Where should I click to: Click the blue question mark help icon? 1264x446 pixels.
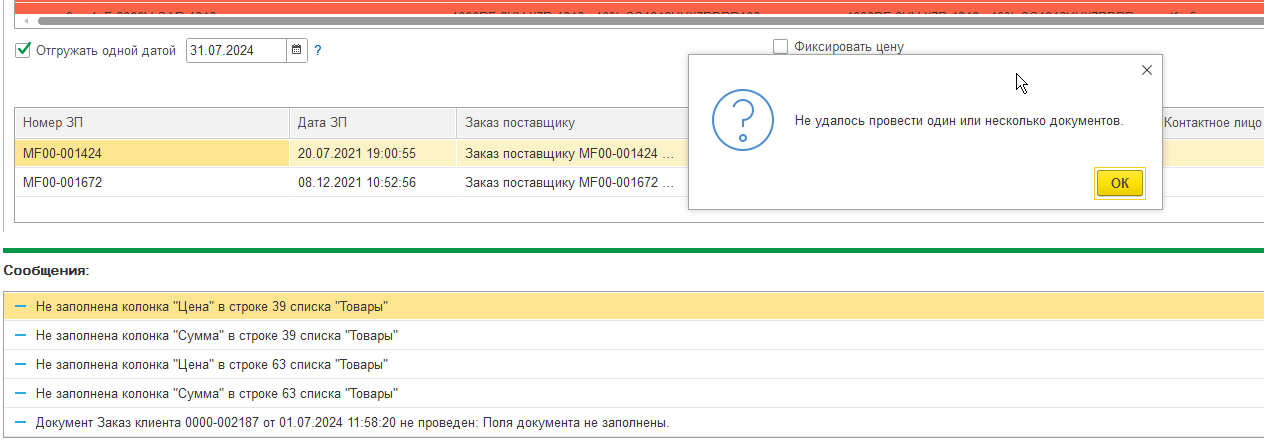[318, 50]
